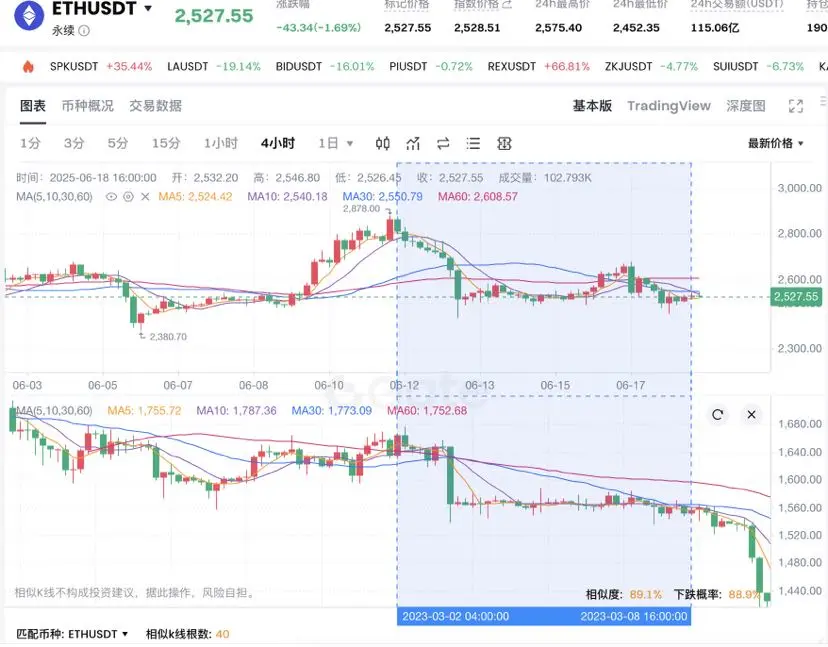Click the MA5: 2,524.42 label

tap(195, 197)
